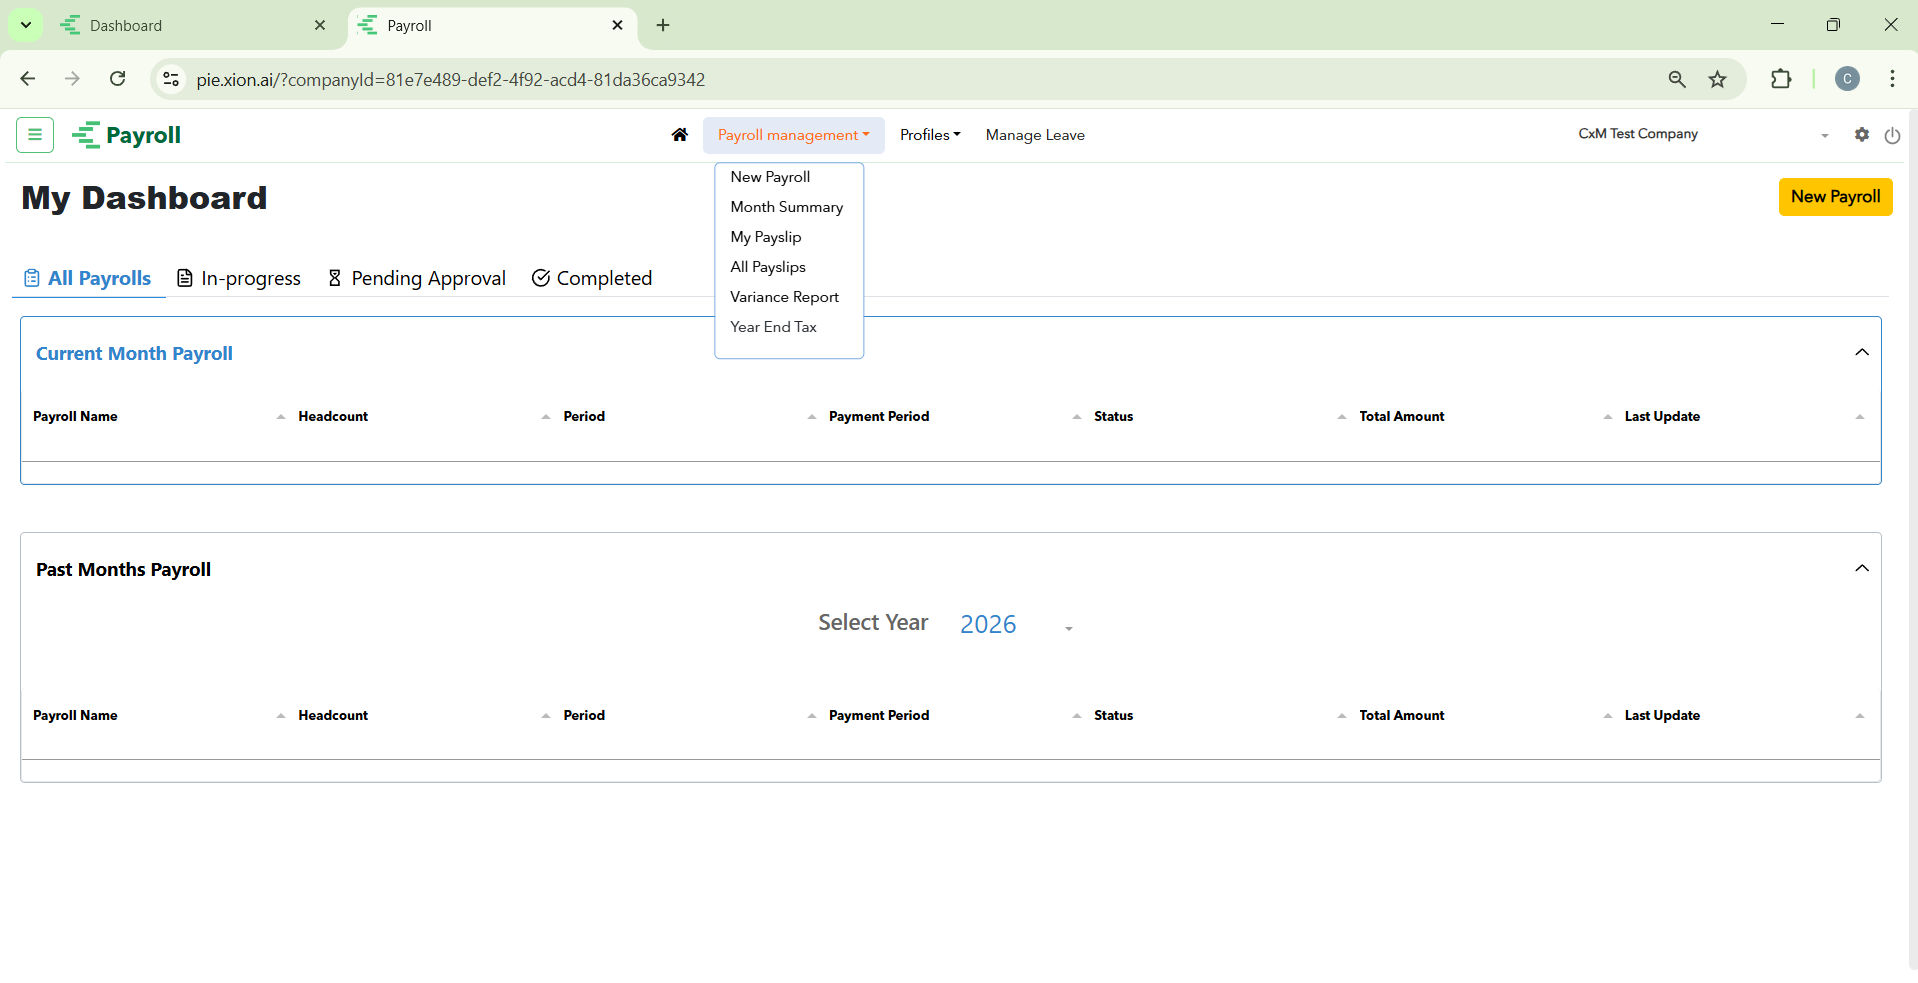The image size is (1918, 983).
Task: Open settings gear icon
Action: [1861, 134]
